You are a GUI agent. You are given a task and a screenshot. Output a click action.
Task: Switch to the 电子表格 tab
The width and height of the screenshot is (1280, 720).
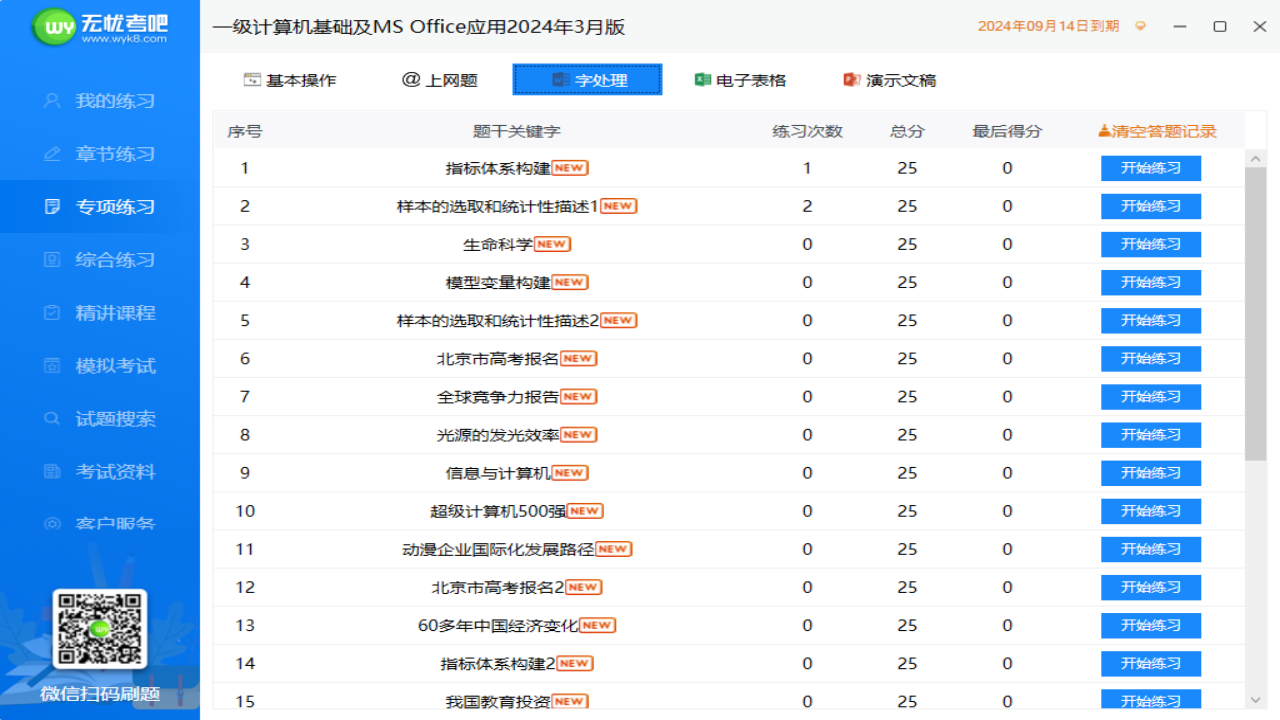pos(740,78)
